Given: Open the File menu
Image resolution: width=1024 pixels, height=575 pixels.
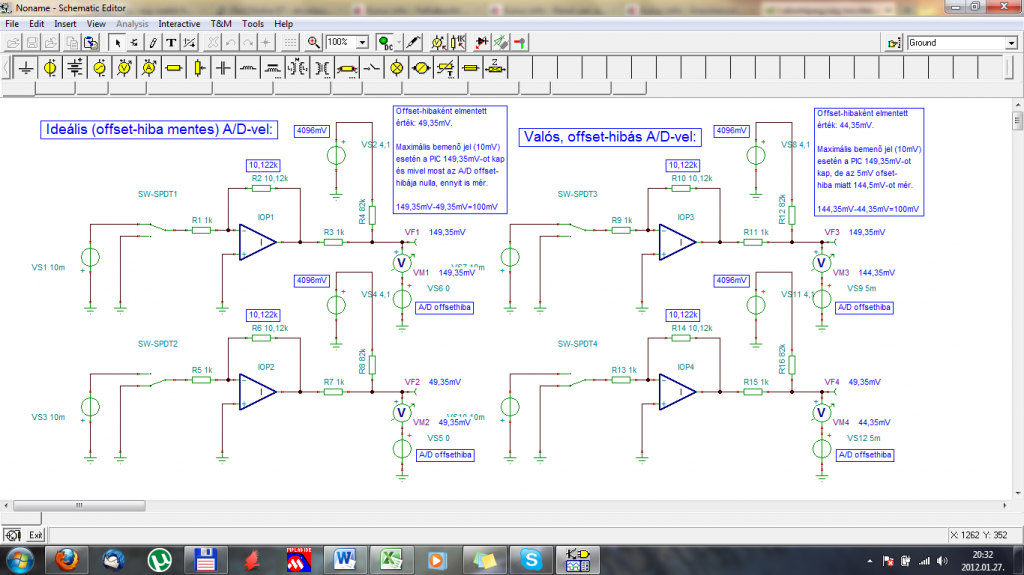Looking at the screenshot, I should click(12, 24).
